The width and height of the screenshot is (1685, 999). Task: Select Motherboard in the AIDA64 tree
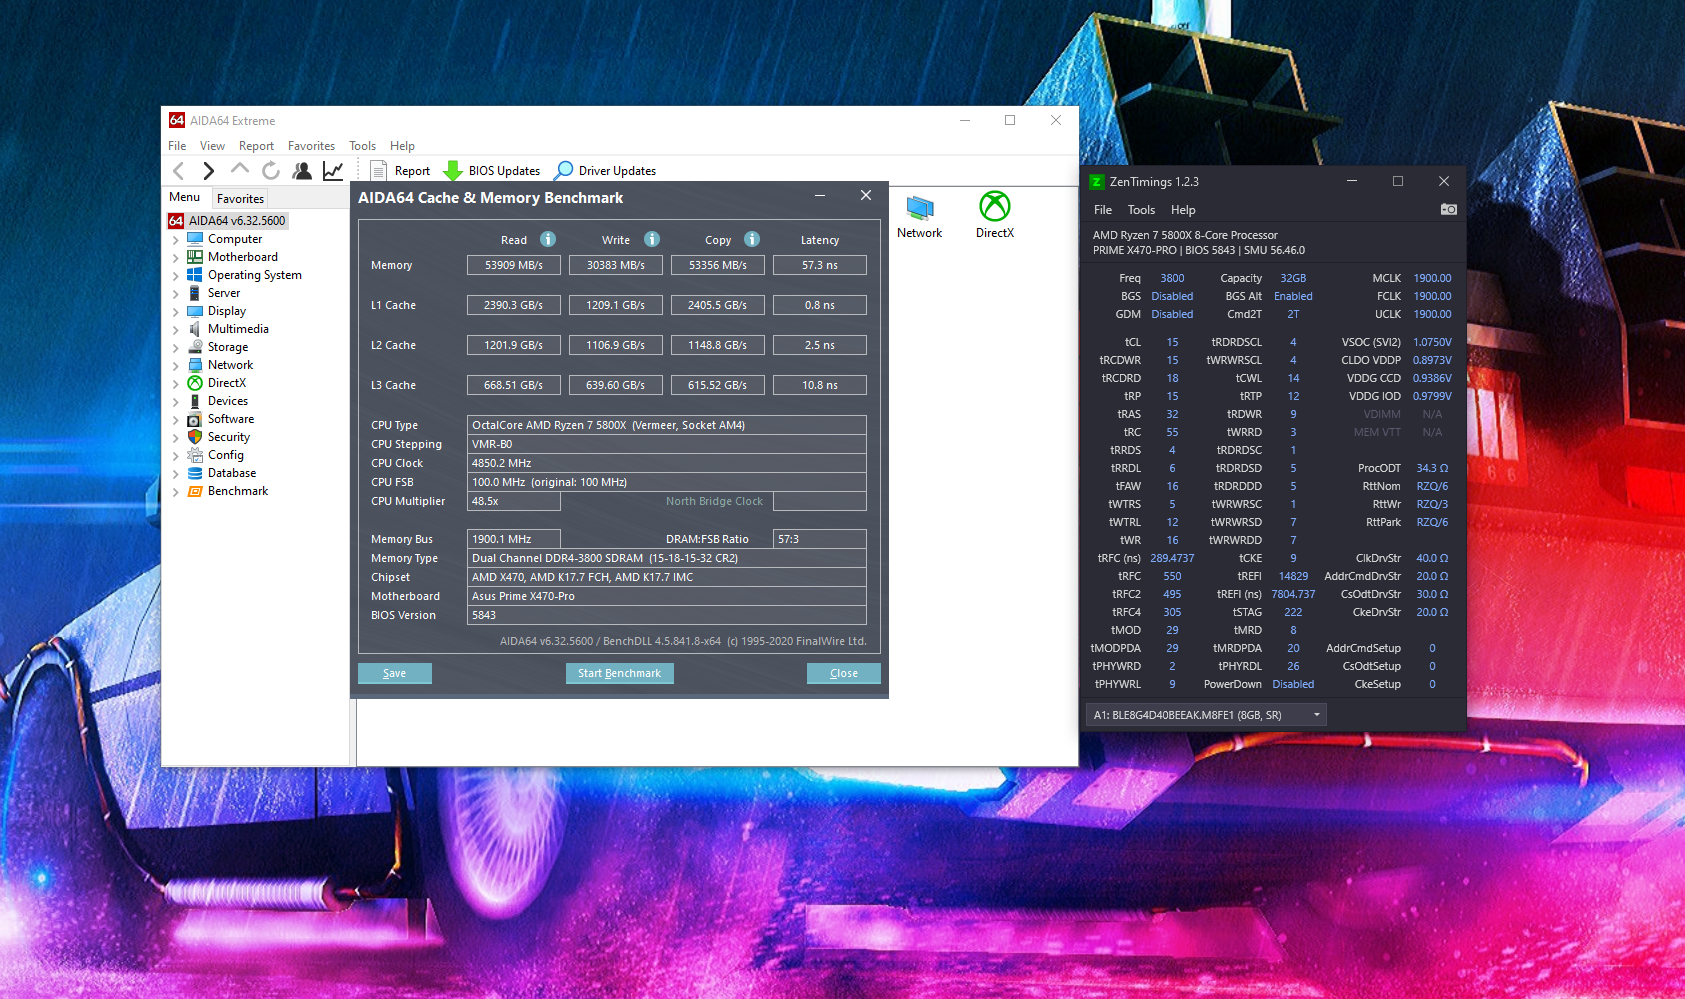click(x=243, y=257)
